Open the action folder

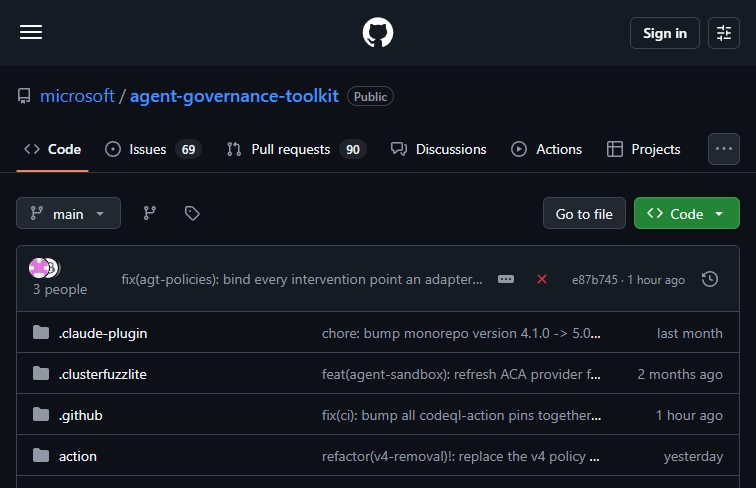78,457
